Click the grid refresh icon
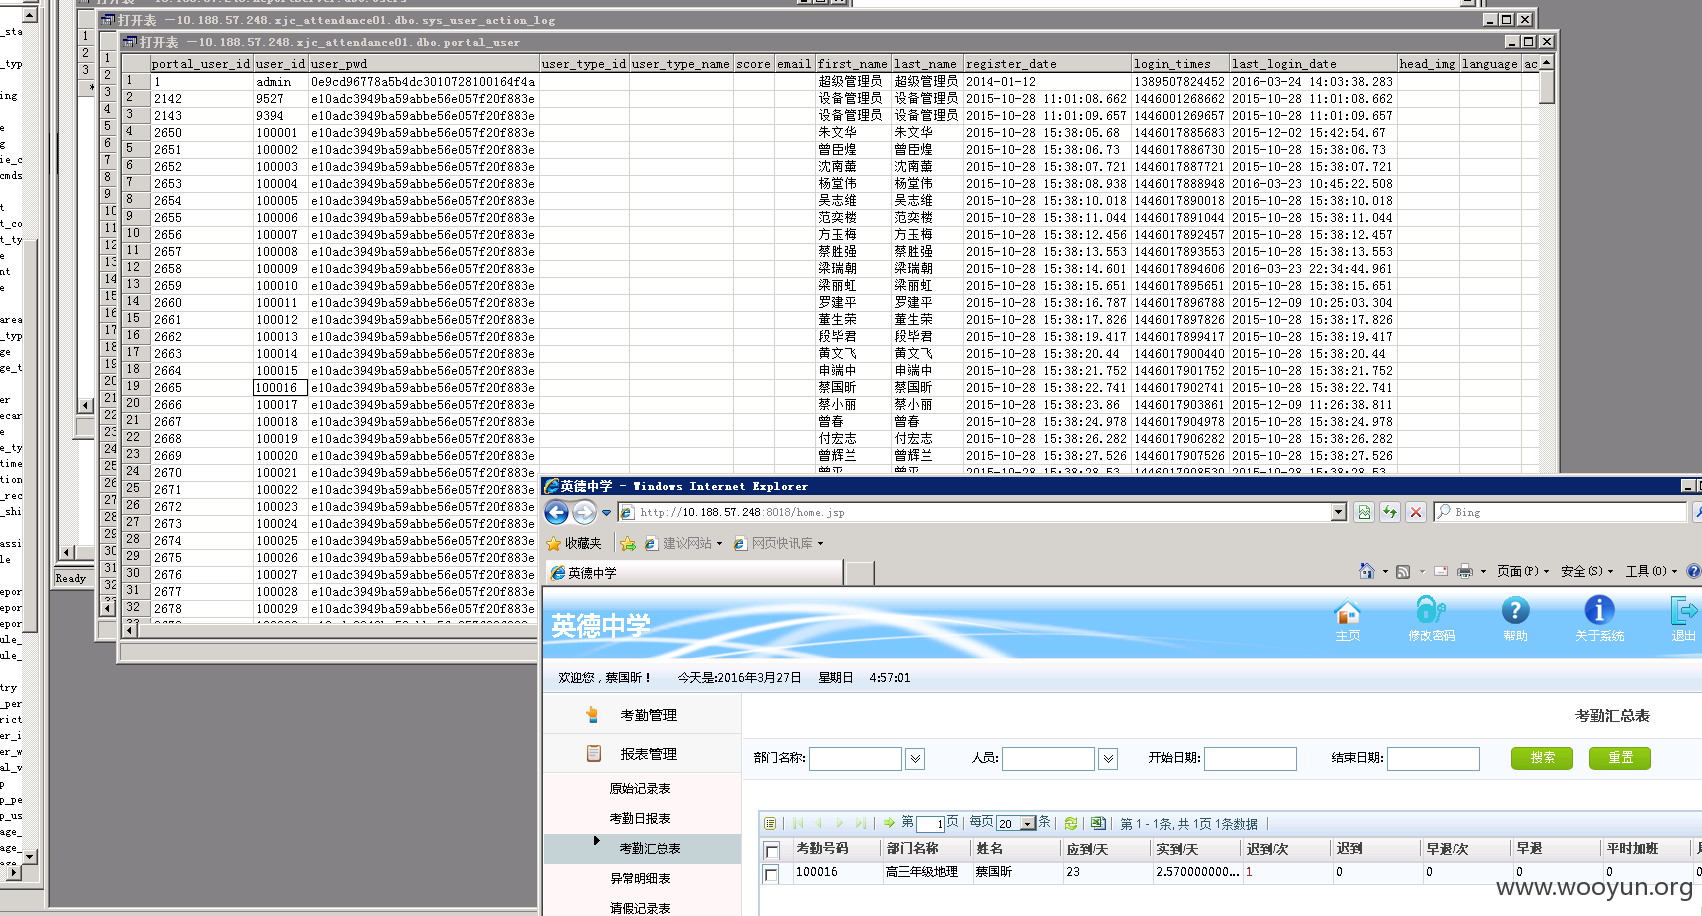This screenshot has height=916, width=1702. click(x=1071, y=823)
